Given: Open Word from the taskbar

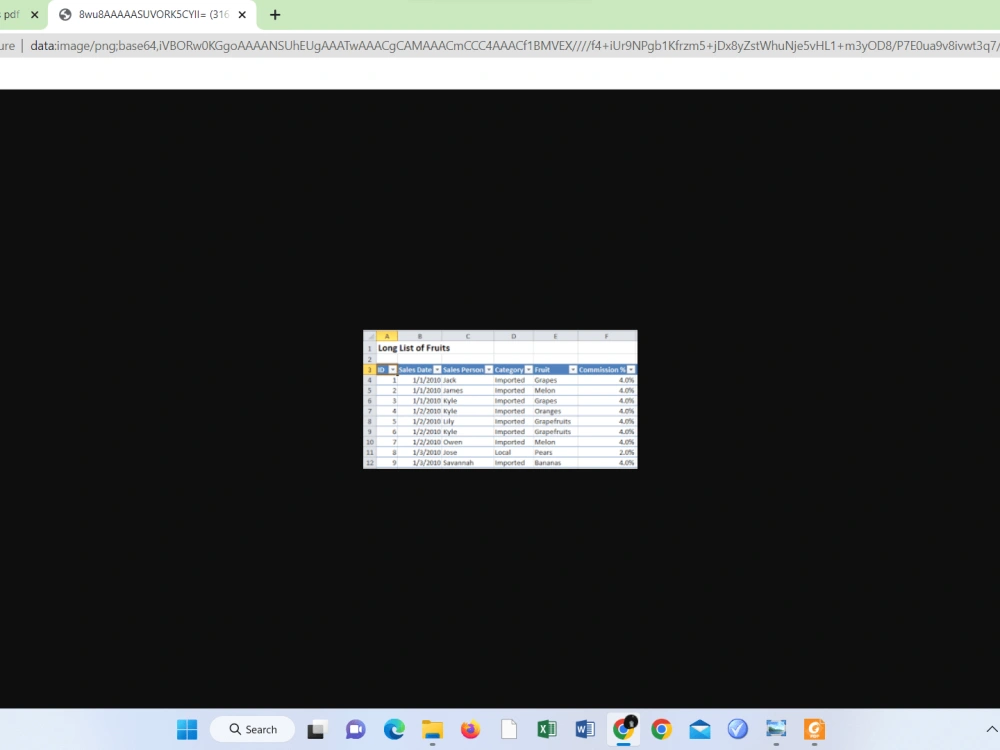Looking at the screenshot, I should click(585, 729).
